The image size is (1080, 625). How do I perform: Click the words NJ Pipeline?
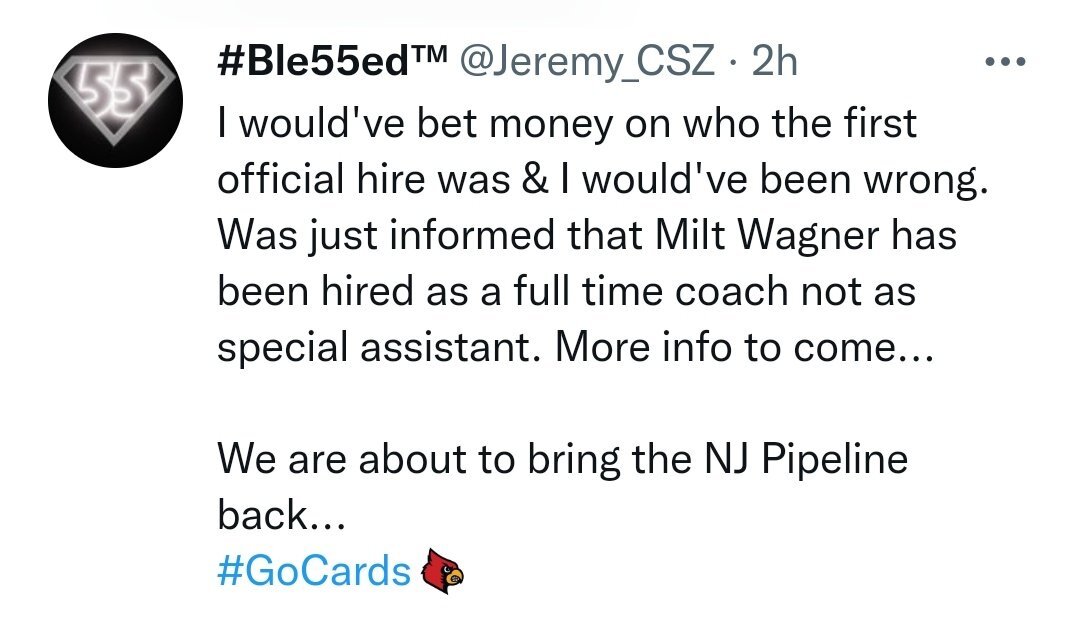[x=806, y=460]
